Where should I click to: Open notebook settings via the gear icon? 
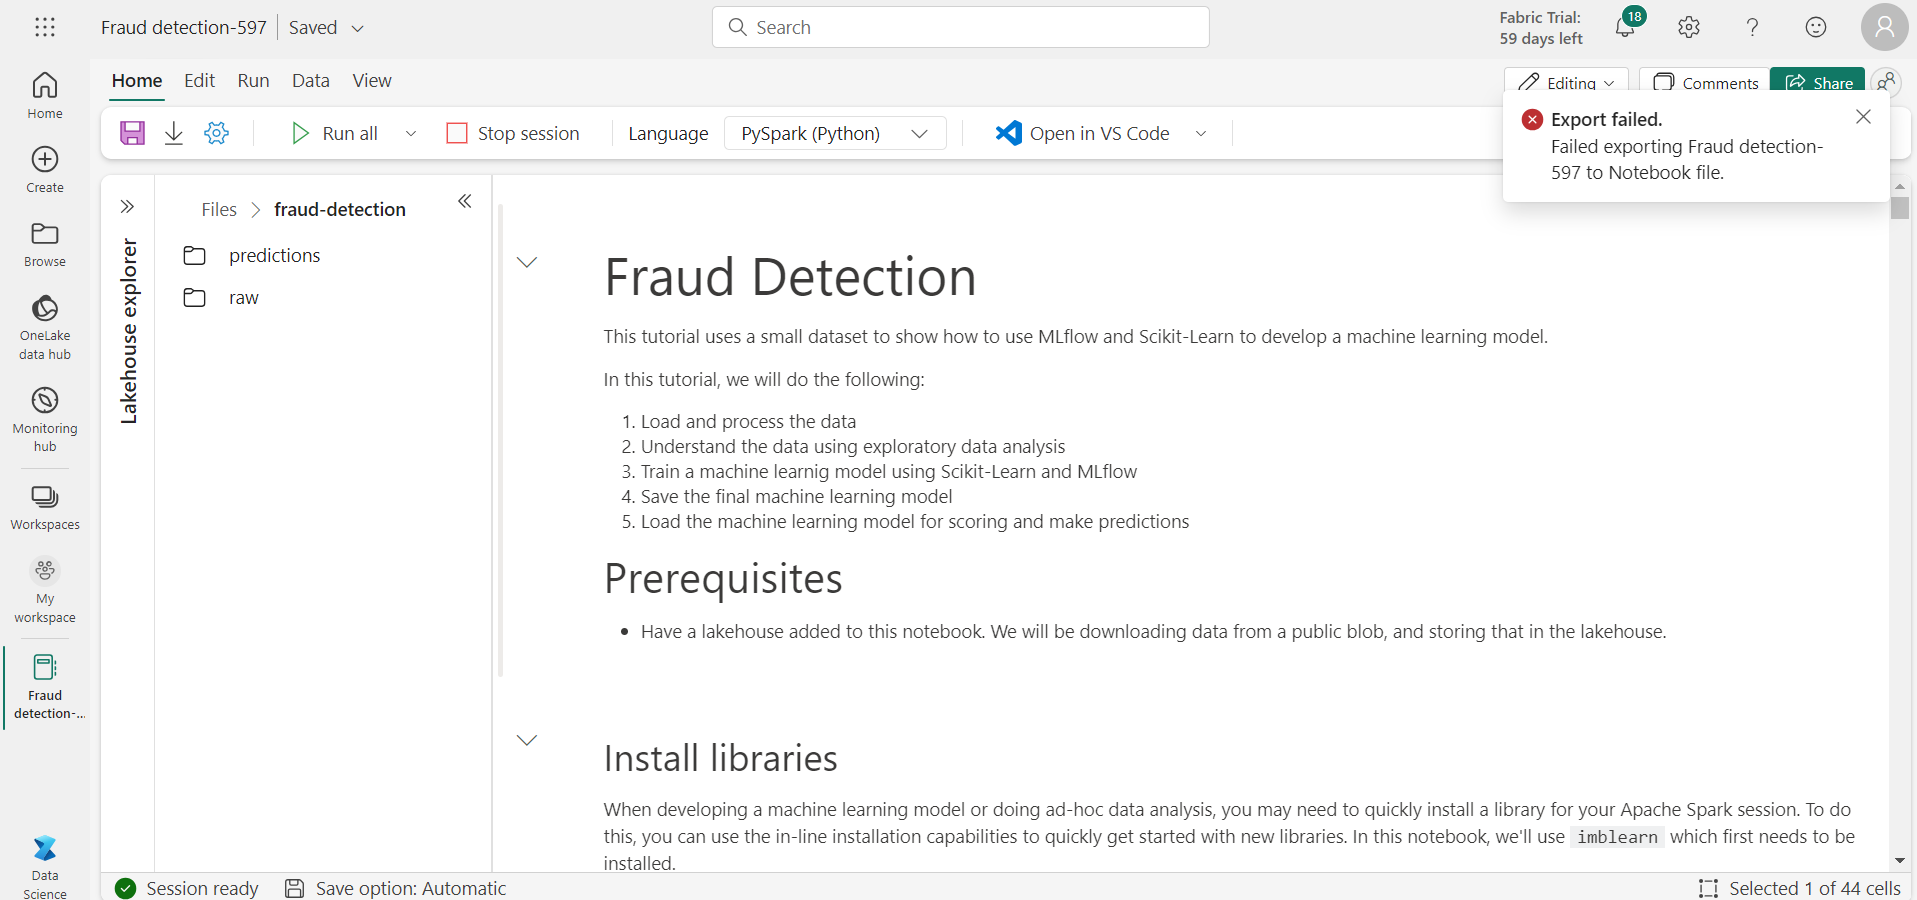tap(216, 132)
